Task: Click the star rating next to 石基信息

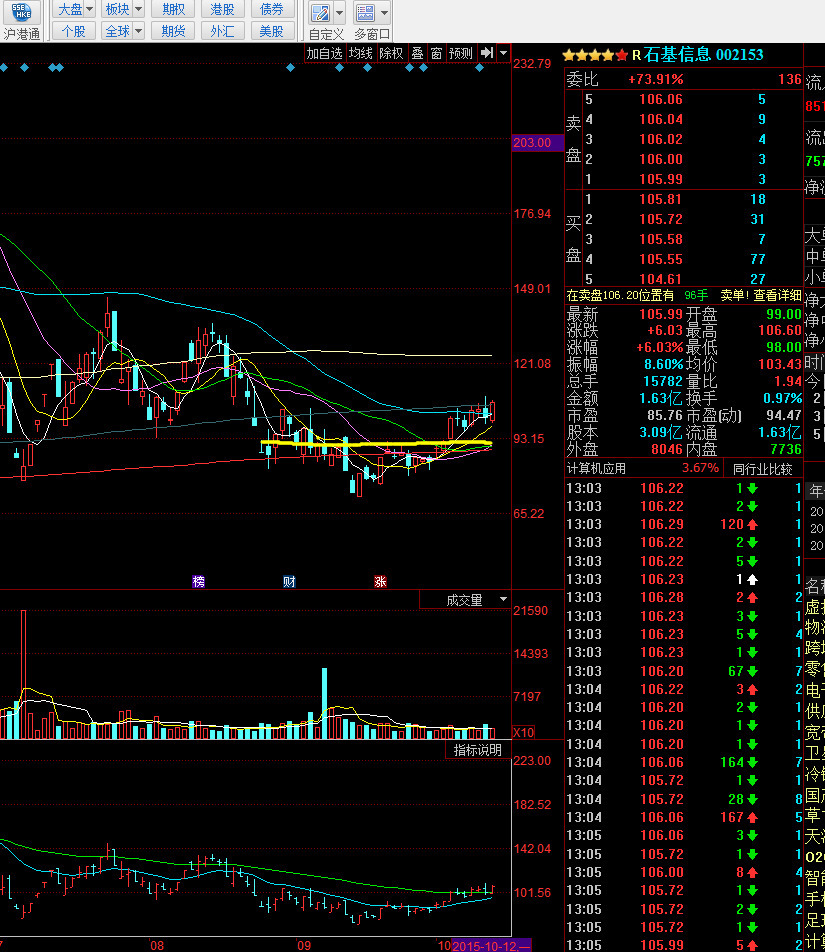Action: (596, 55)
